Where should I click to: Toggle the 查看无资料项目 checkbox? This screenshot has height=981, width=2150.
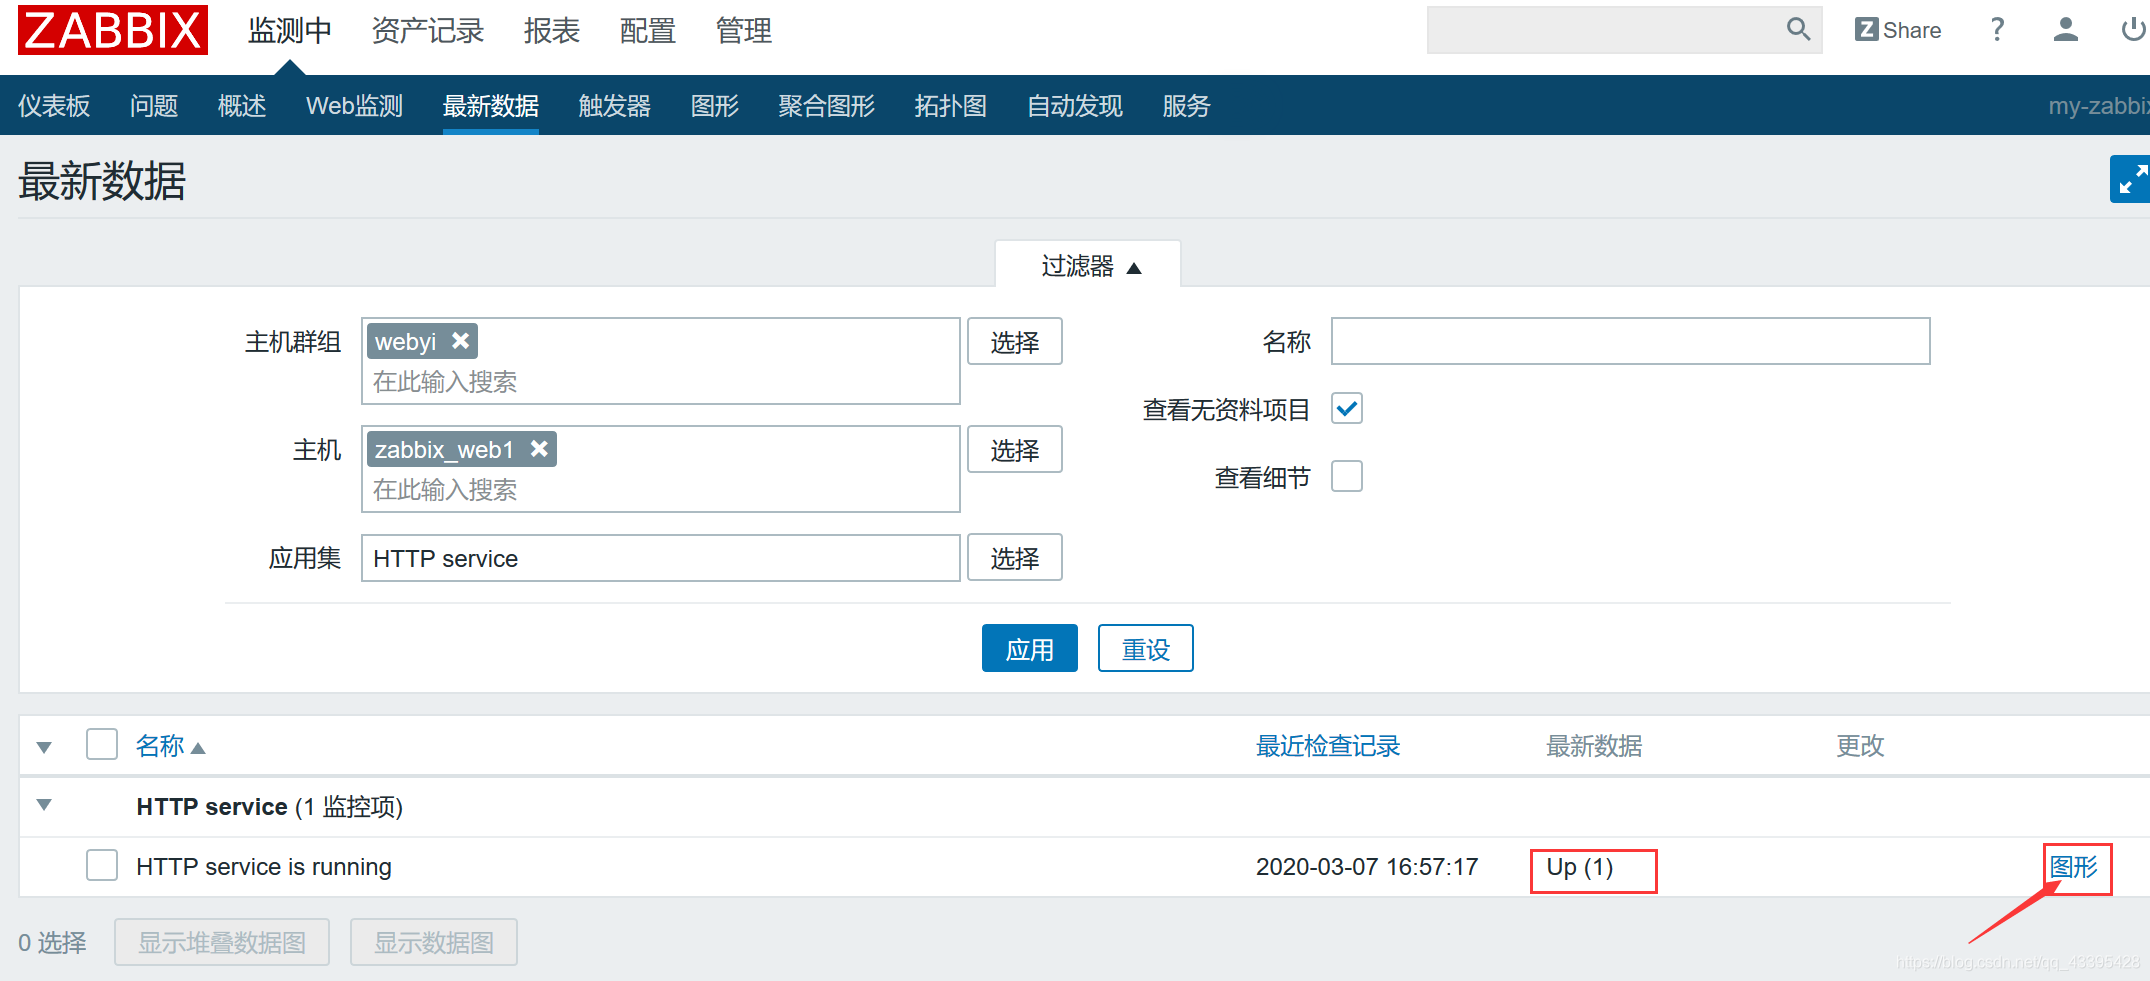1347,408
